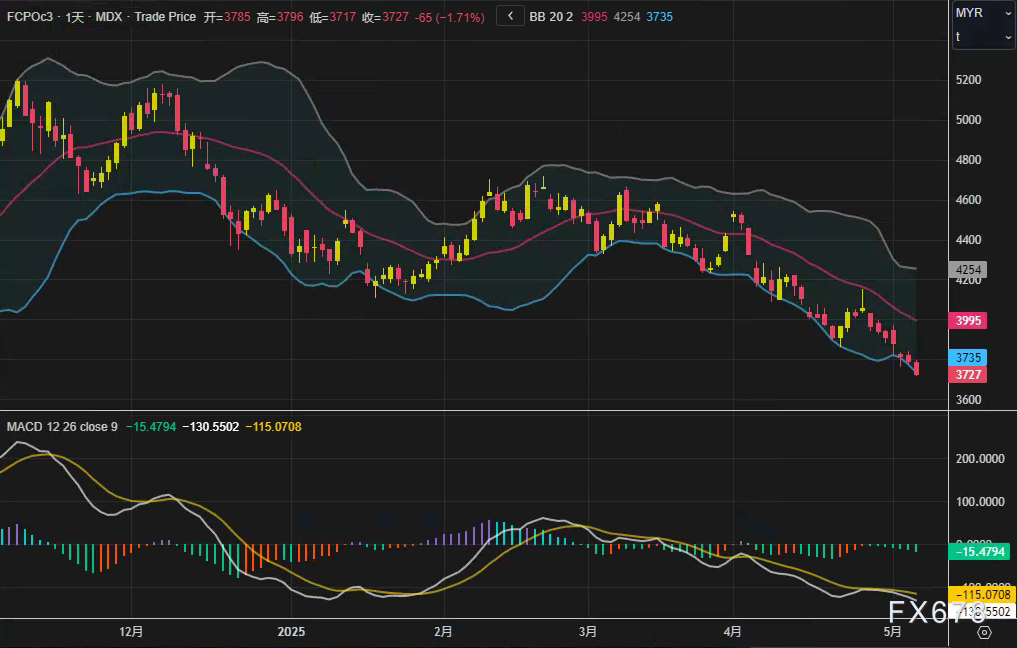The image size is (1017, 648).
Task: Click the 12月 time axis label
Action: (x=131, y=632)
